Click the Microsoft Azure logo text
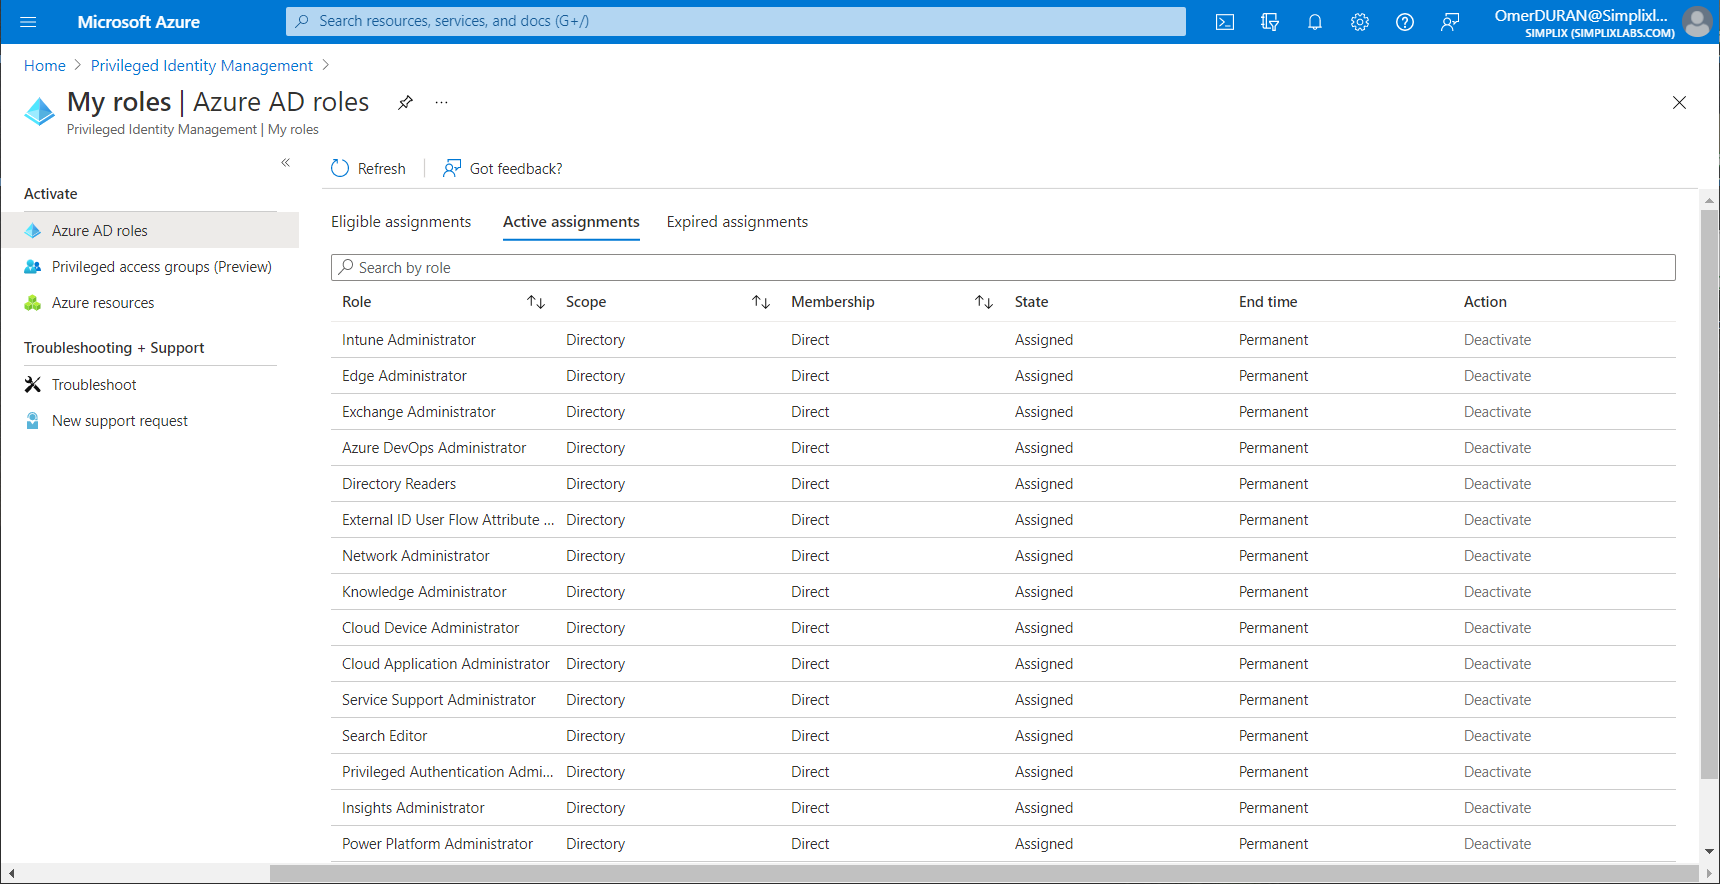The height and width of the screenshot is (884, 1720). tap(139, 22)
